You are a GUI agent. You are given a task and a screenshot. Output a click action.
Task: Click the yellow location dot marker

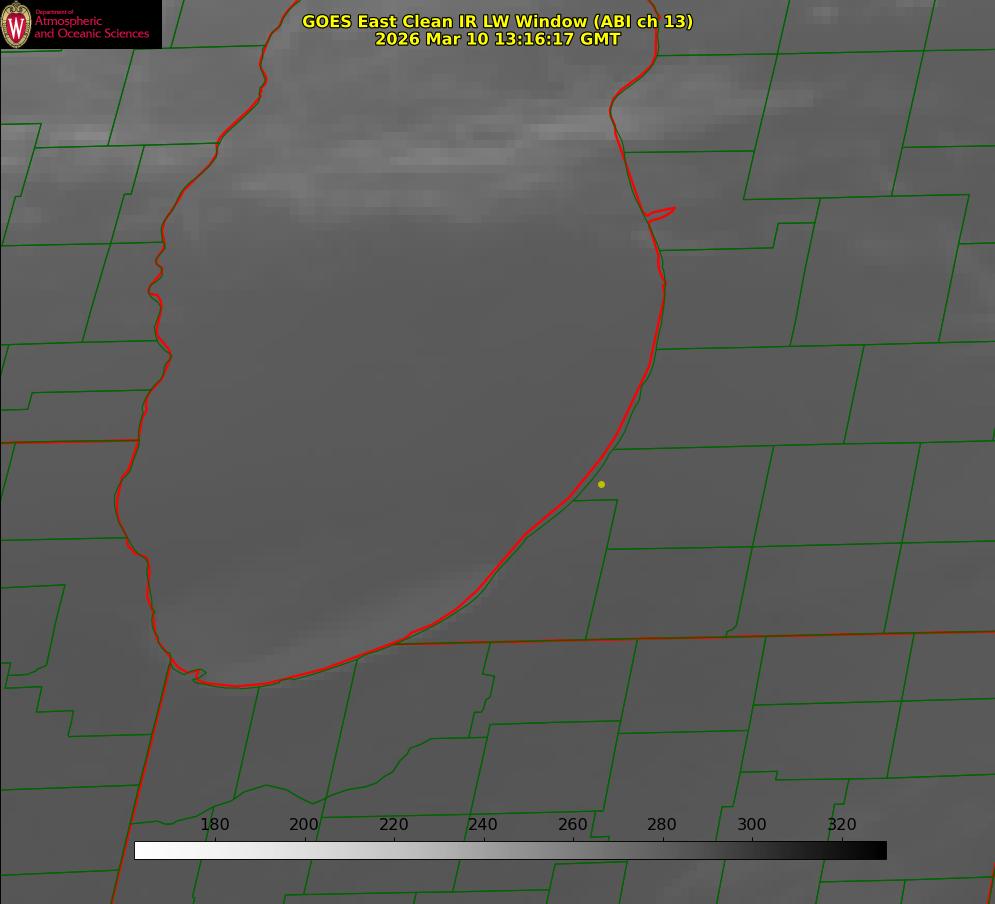click(x=601, y=484)
